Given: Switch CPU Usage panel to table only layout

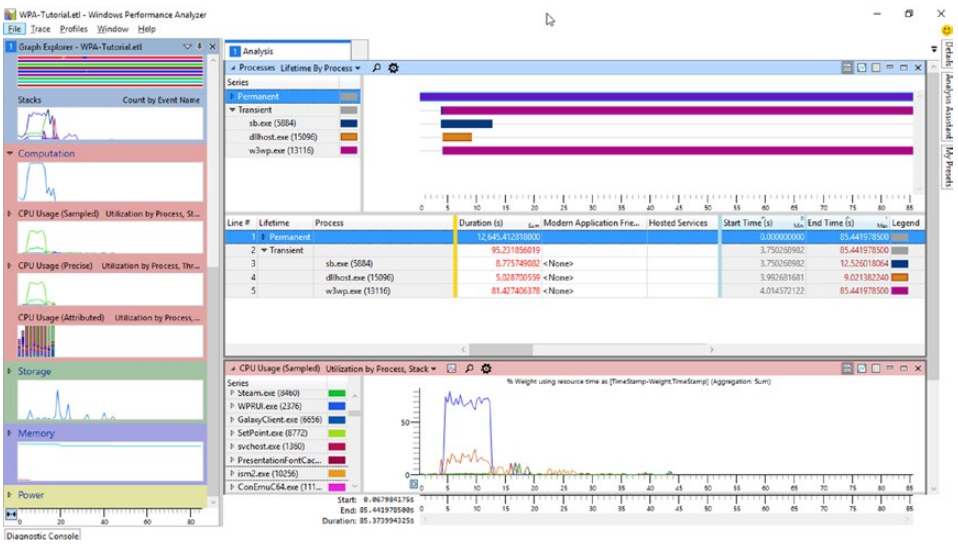Looking at the screenshot, I should click(x=876, y=368).
